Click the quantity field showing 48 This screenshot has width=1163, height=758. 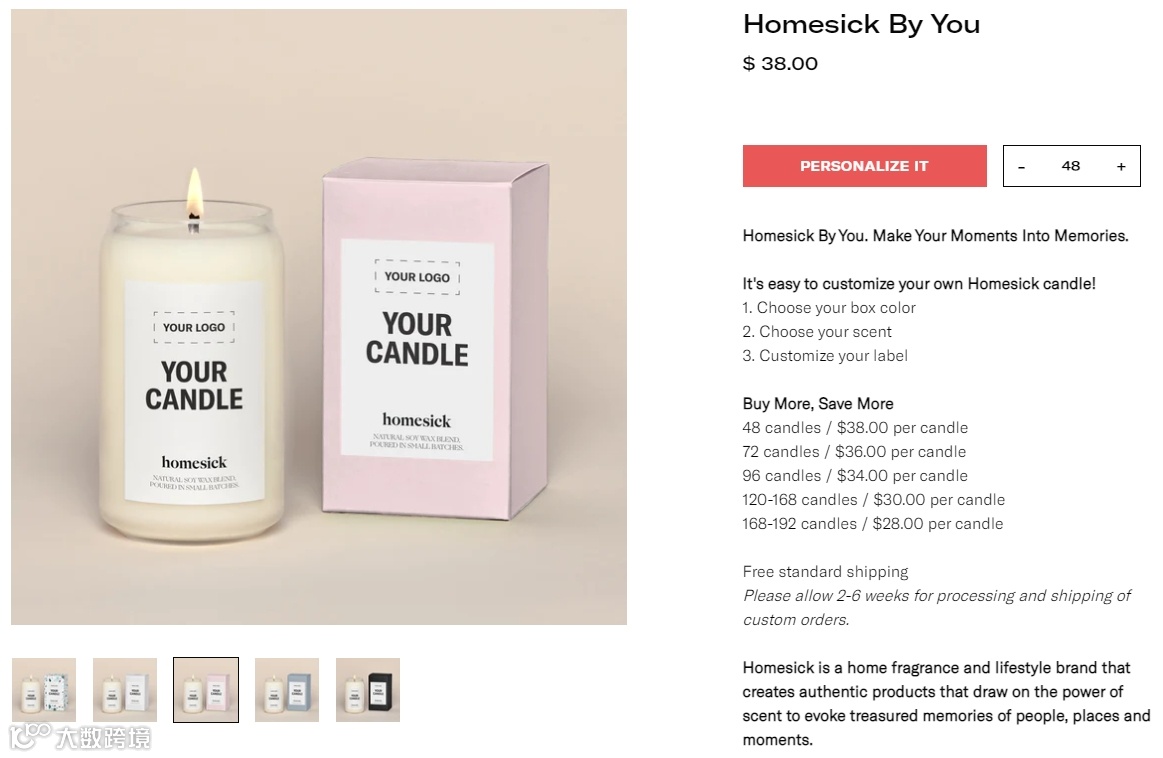point(1070,166)
